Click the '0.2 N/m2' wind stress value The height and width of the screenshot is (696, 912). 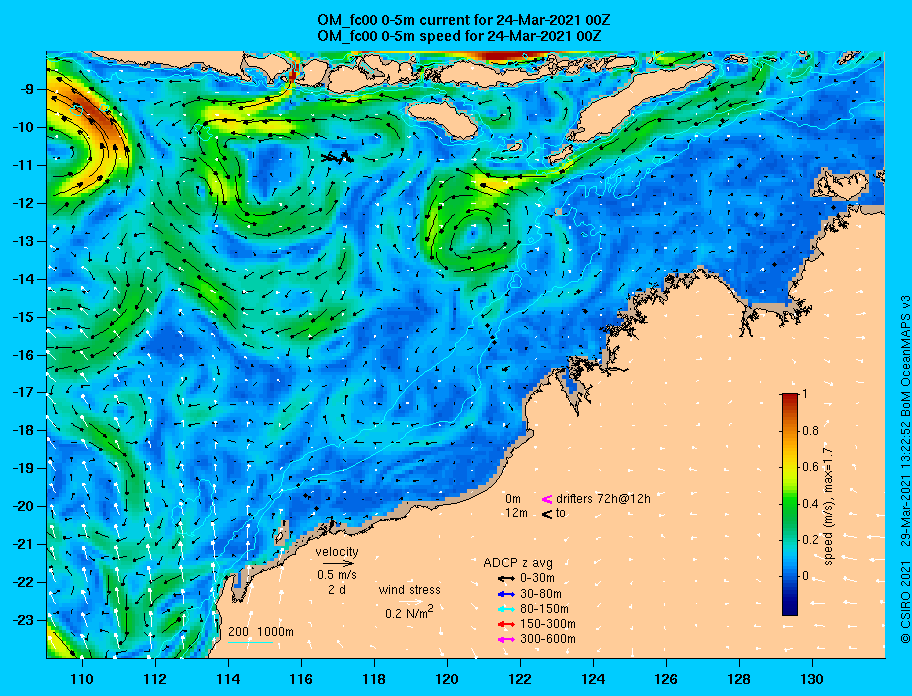click(409, 613)
